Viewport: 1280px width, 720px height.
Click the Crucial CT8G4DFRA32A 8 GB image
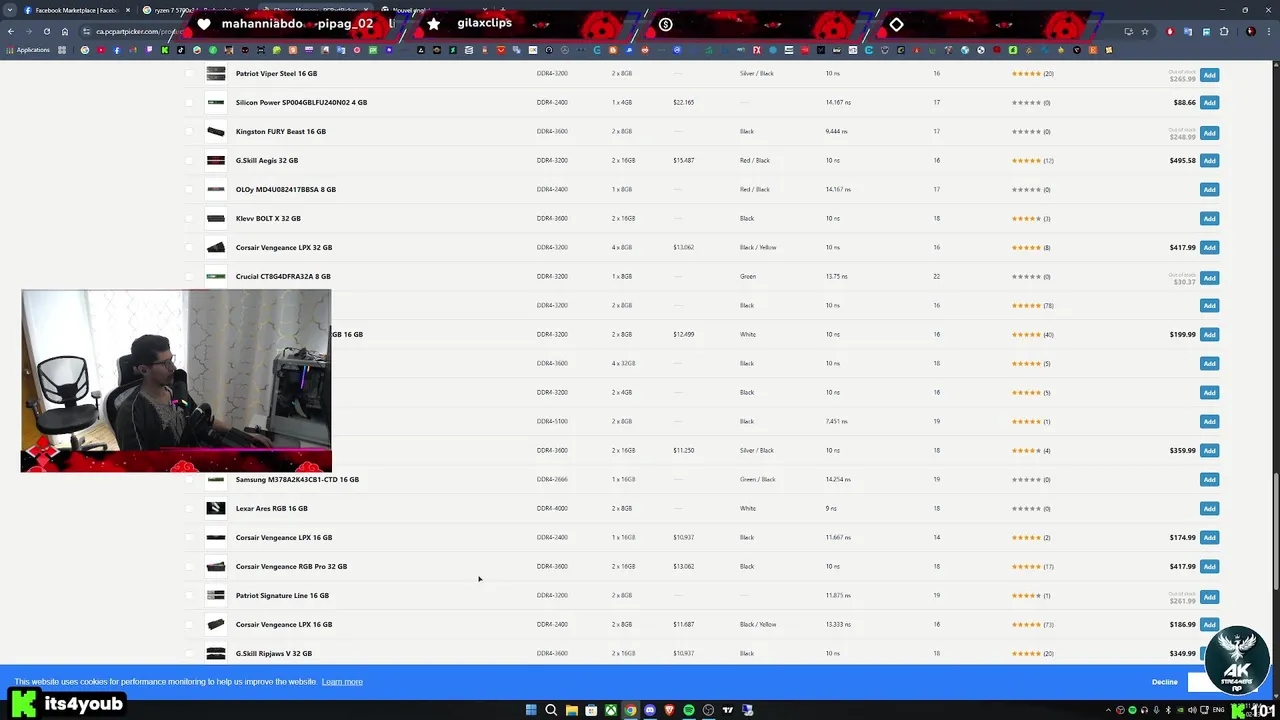click(x=216, y=276)
